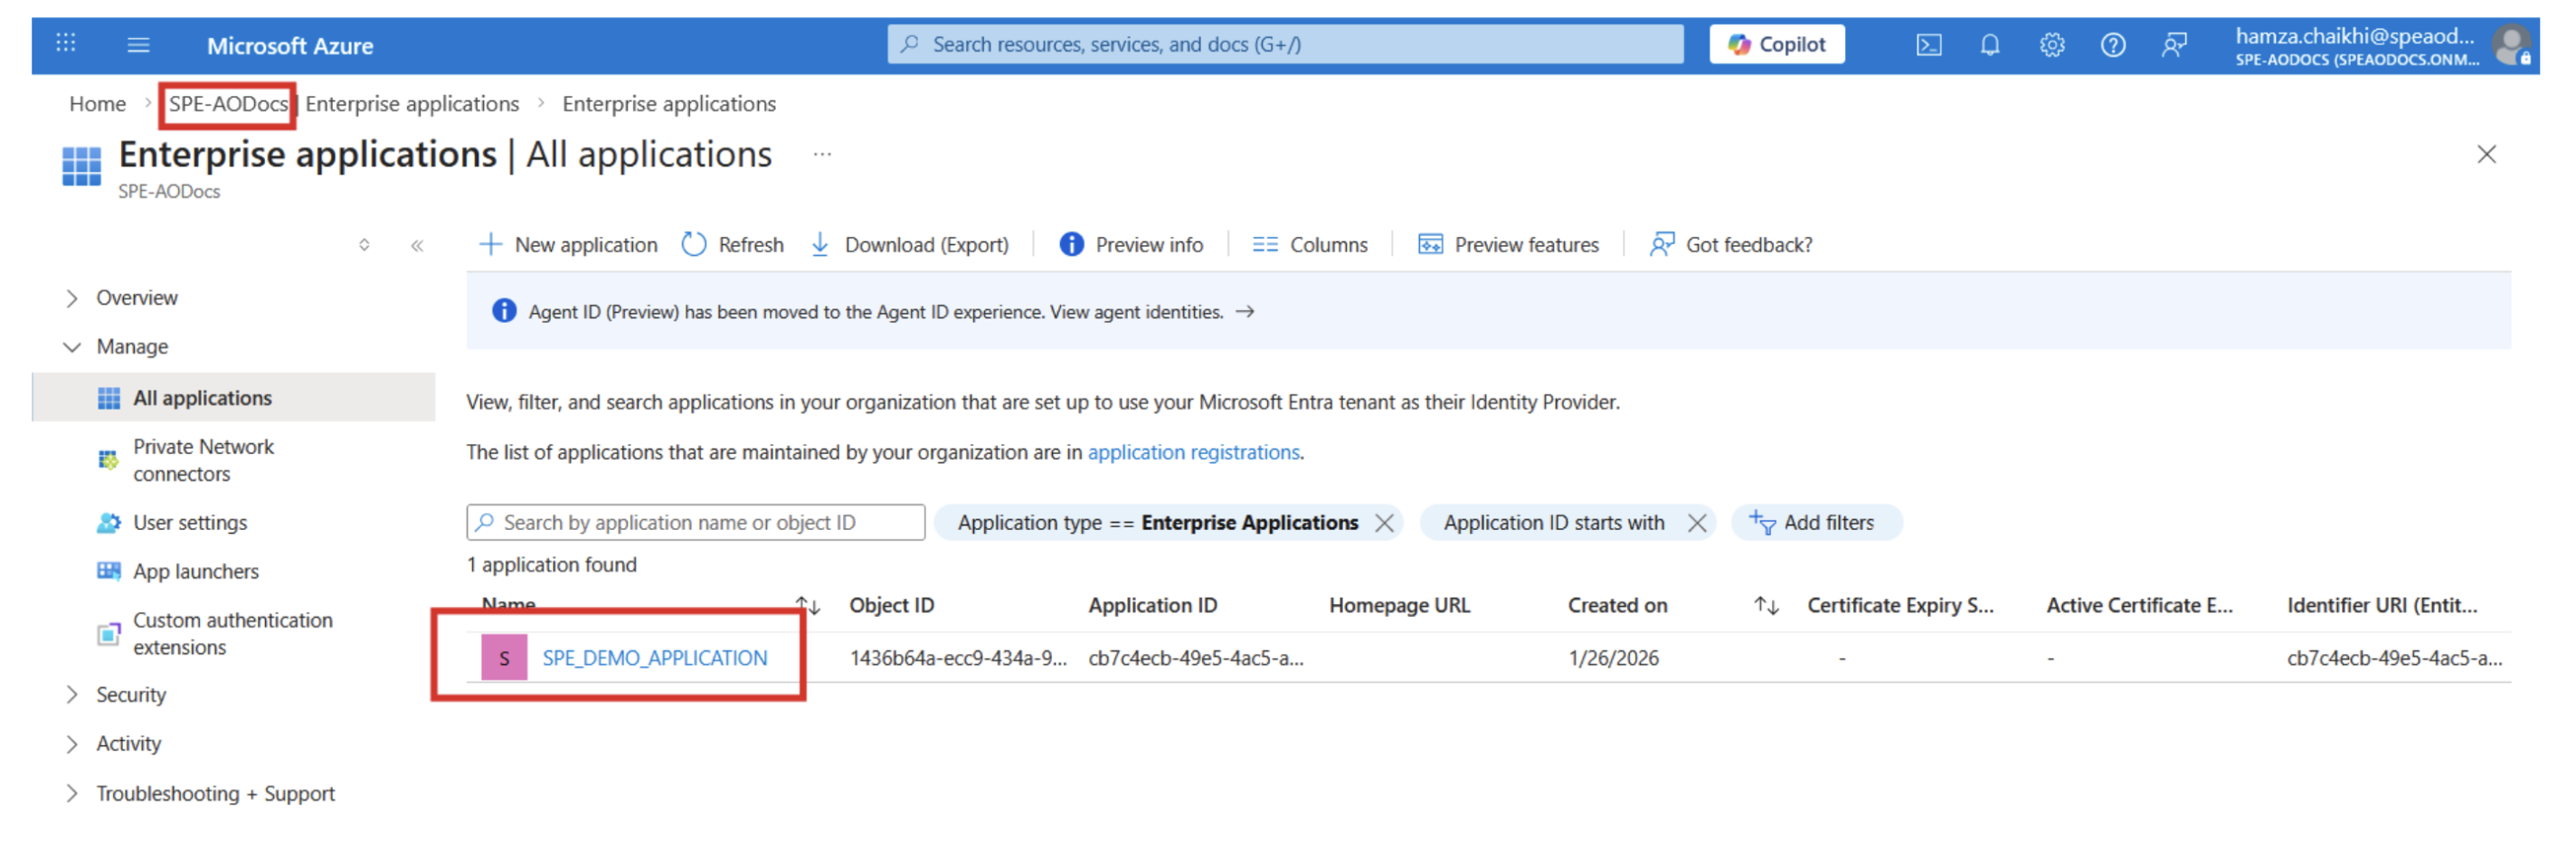Viewport: 2576px width, 852px height.
Task: Expand the Security section
Action: (72, 695)
